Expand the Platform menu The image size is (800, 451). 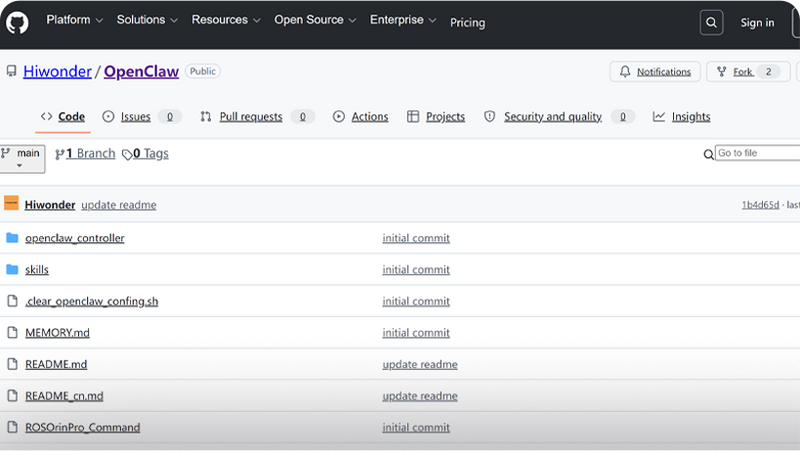coord(74,20)
